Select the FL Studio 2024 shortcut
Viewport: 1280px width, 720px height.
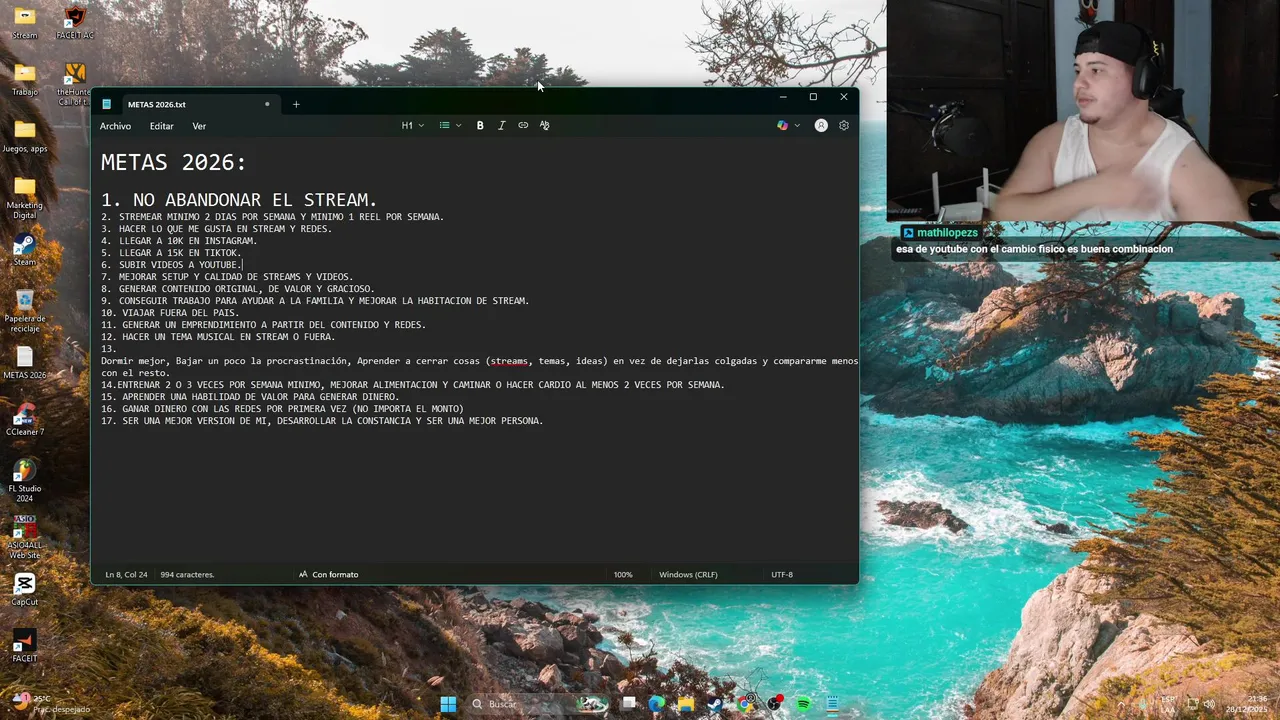pyautogui.click(x=25, y=481)
